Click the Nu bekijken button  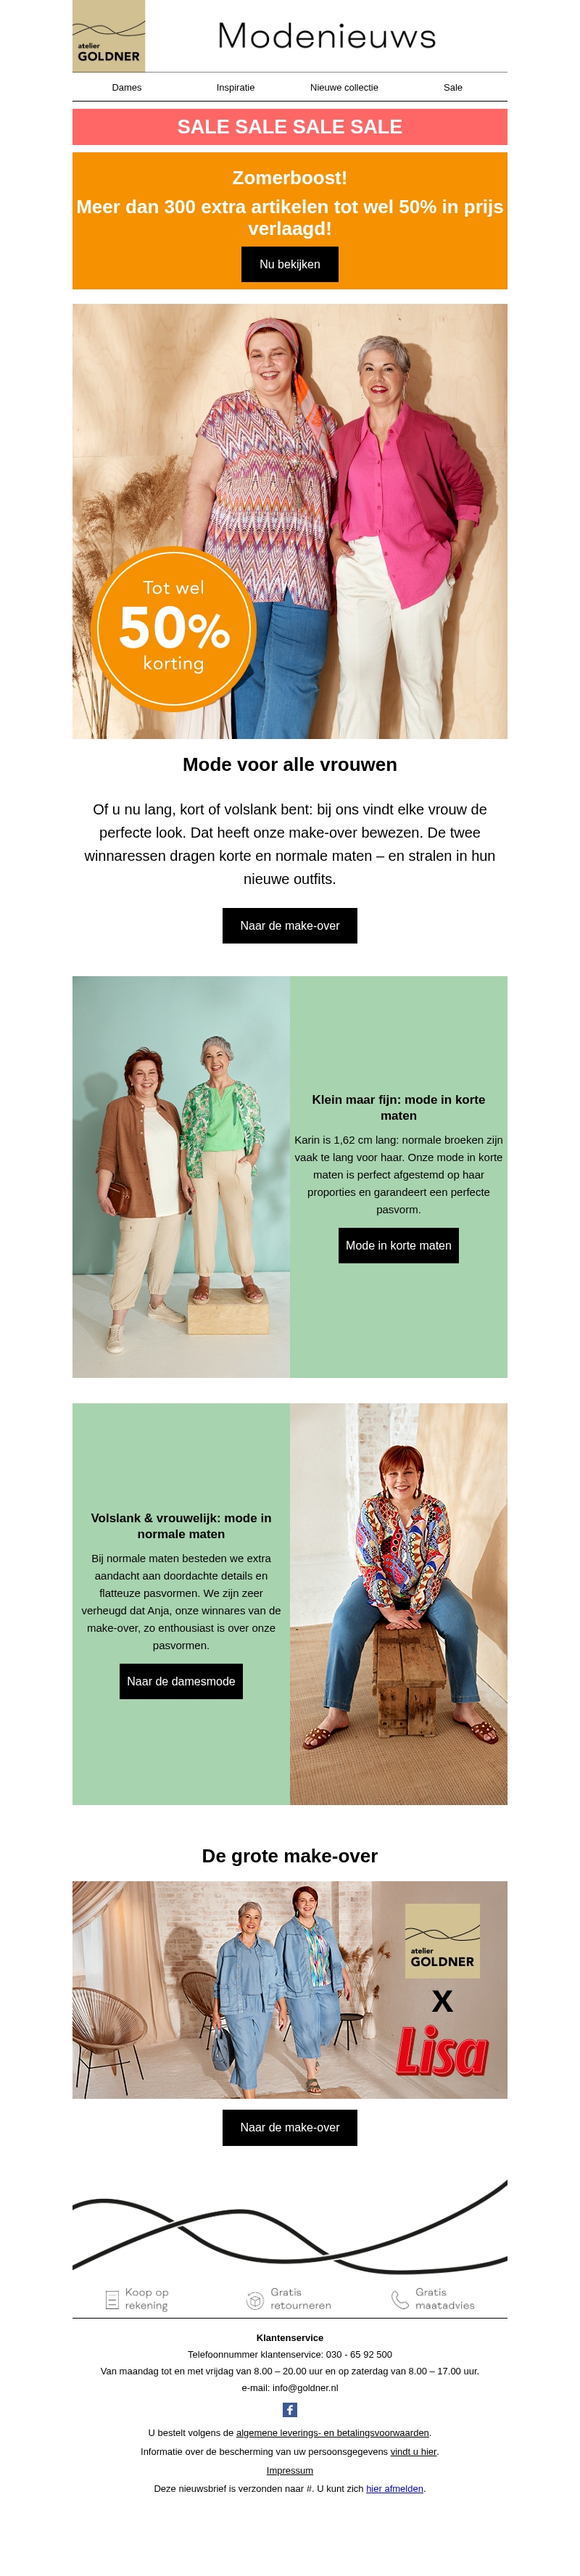click(x=290, y=264)
